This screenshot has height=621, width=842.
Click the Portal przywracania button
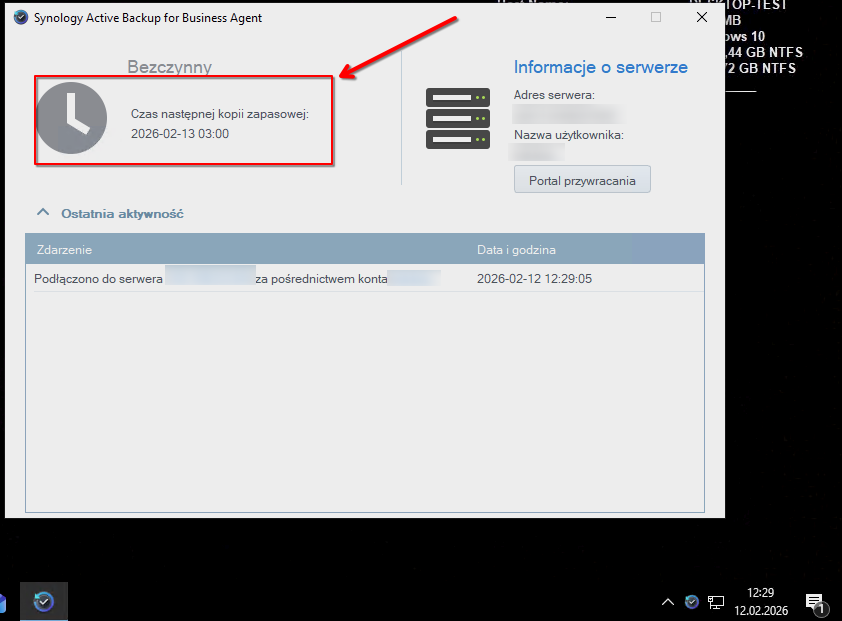click(x=582, y=180)
